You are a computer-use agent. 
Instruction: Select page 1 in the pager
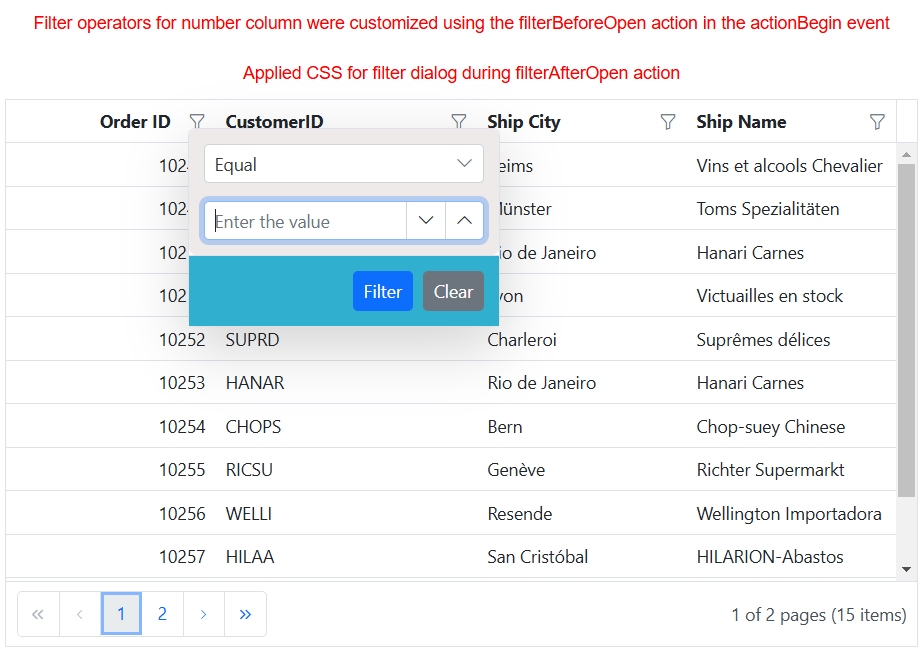(x=121, y=615)
